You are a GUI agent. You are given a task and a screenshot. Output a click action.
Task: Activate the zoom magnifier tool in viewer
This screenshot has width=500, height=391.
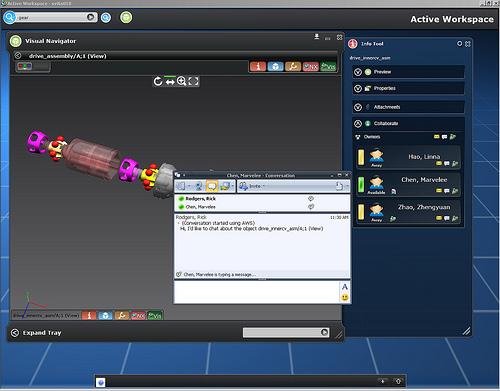182,81
